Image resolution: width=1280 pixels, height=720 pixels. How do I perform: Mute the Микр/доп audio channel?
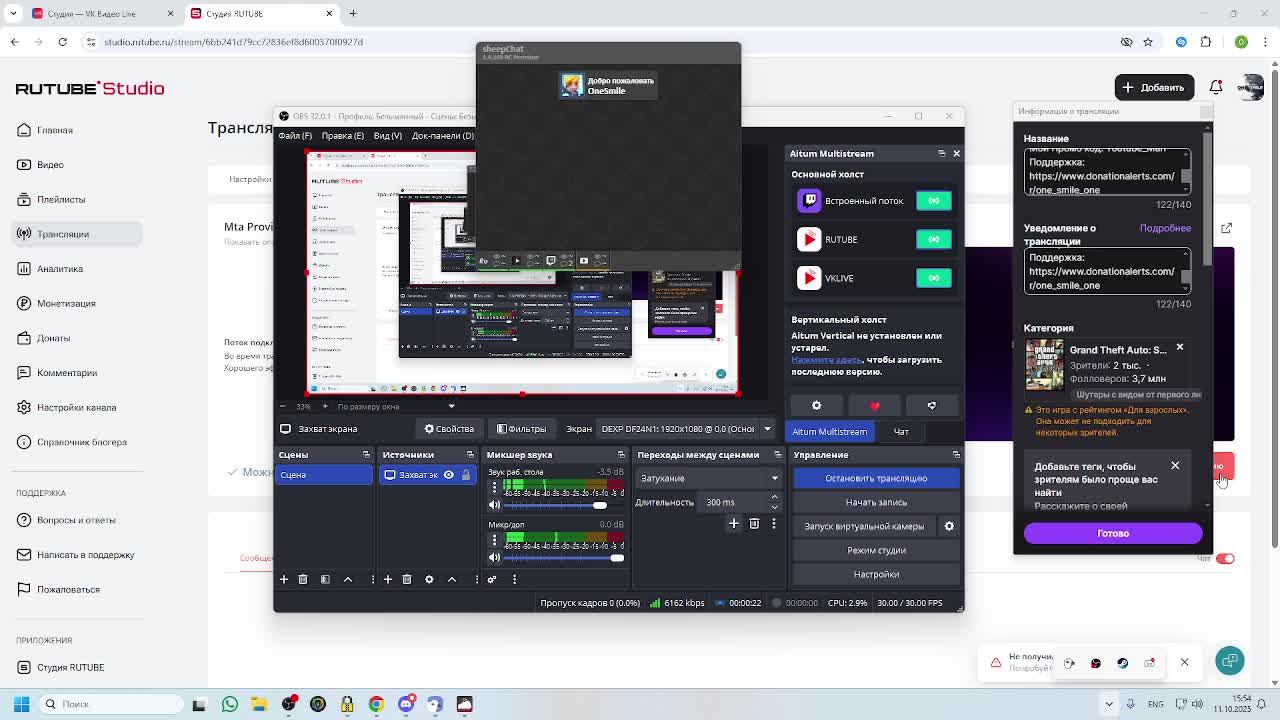coord(494,558)
